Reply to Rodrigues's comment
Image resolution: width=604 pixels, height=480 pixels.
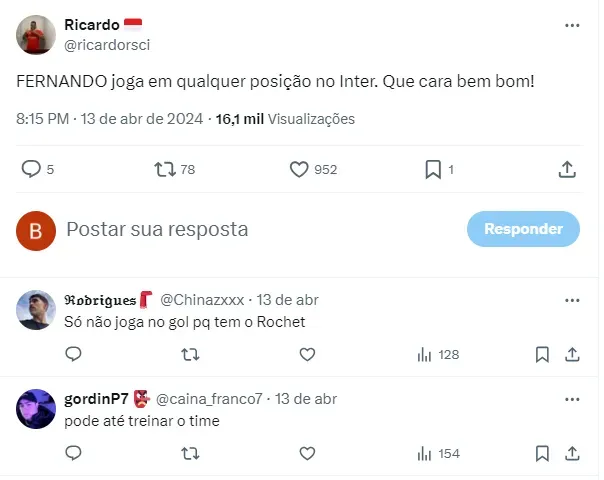coord(73,354)
